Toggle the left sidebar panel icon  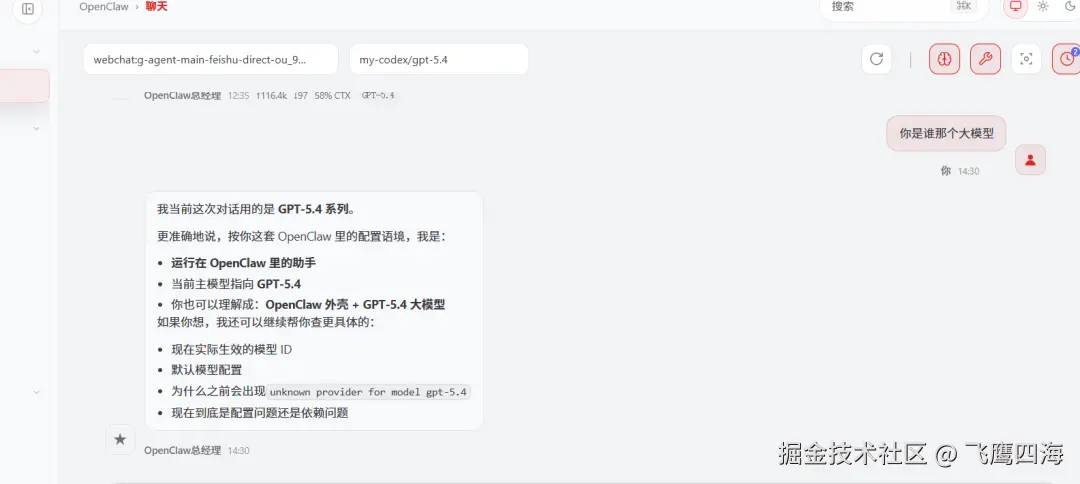28,9
